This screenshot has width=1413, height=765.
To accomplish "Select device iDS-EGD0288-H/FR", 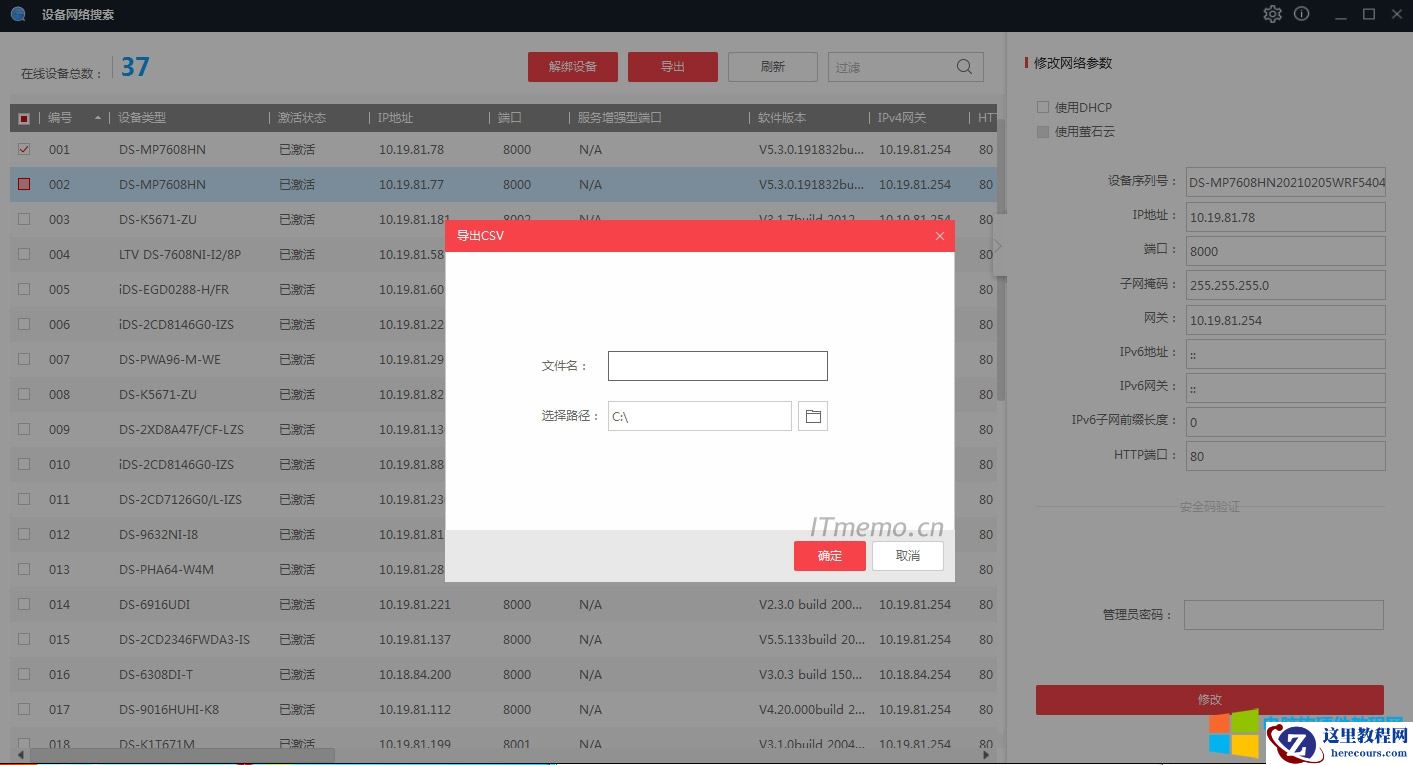I will pyautogui.click(x=174, y=289).
